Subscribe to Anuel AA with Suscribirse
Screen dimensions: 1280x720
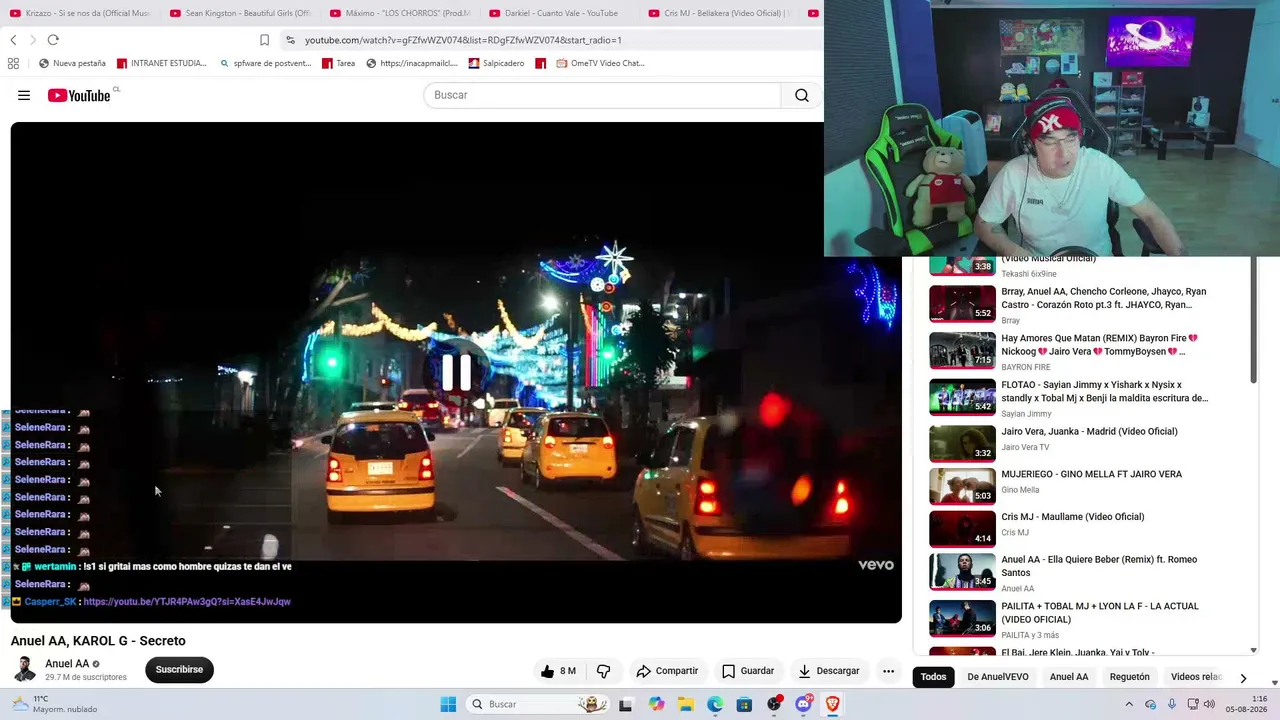[x=179, y=670]
